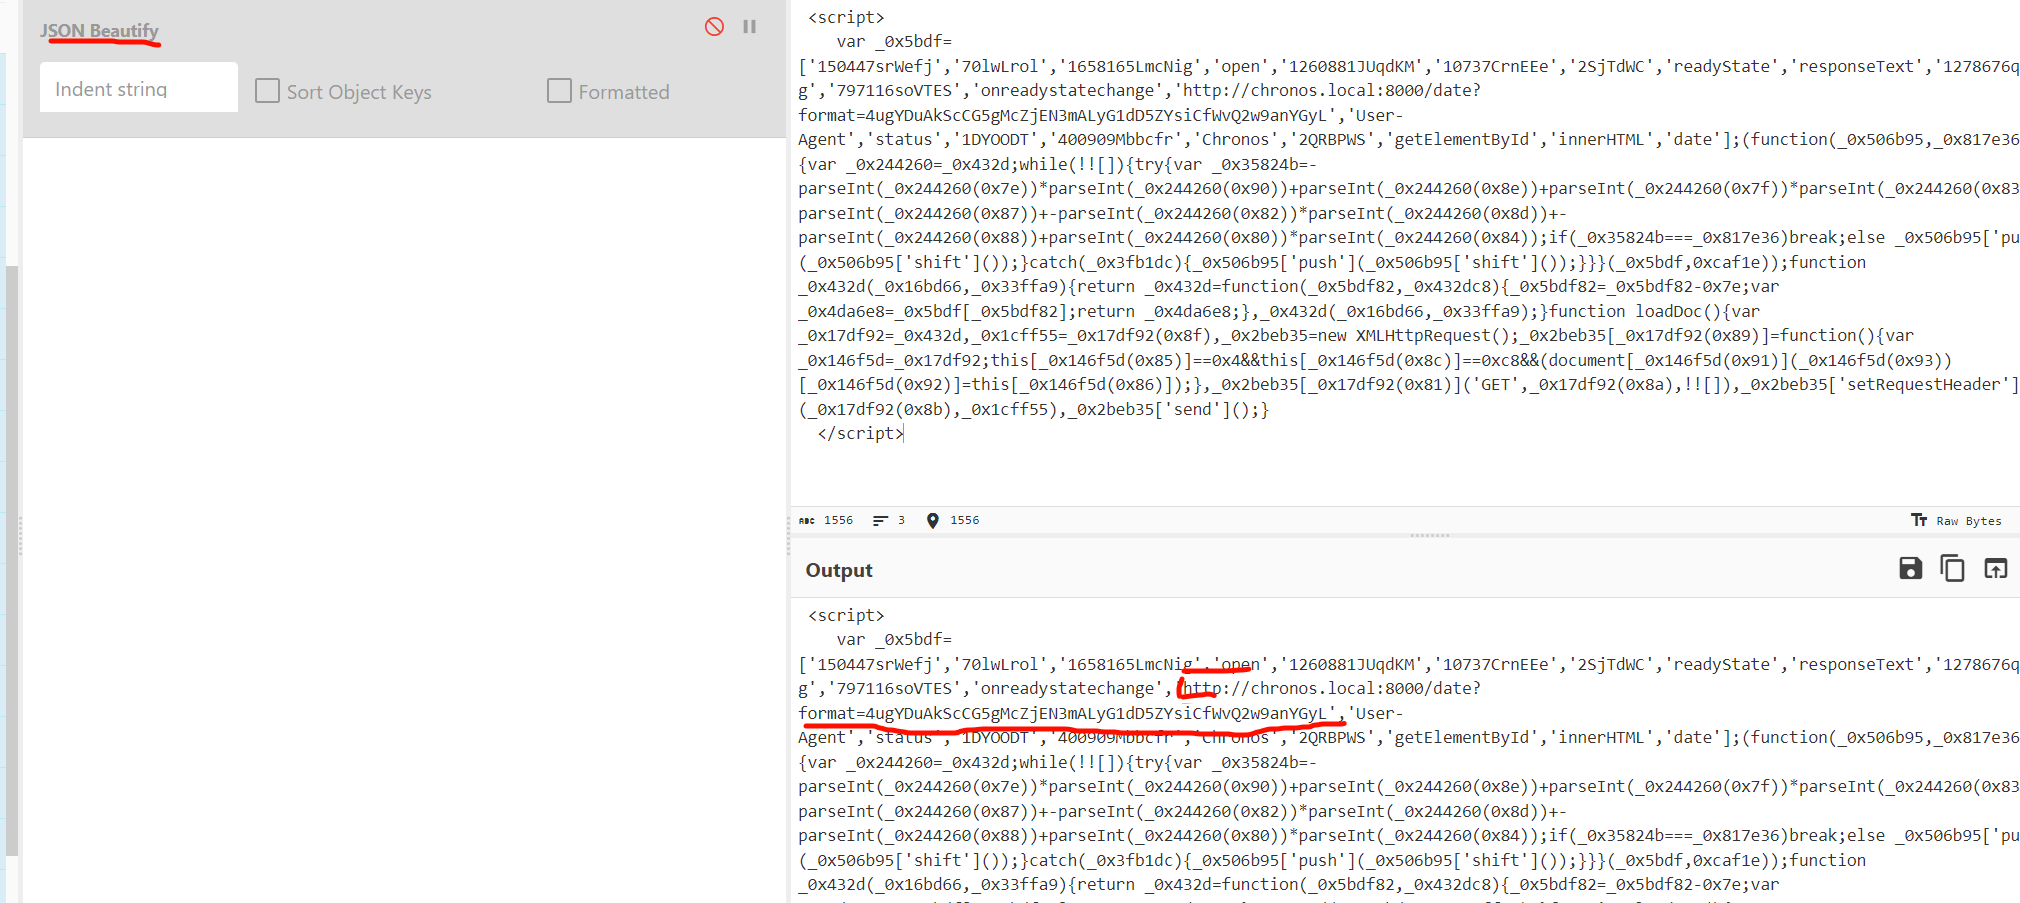Screen dimensions: 2020x903
Task: Click the input/output horizontal splitter handle
Action: click(1429, 536)
